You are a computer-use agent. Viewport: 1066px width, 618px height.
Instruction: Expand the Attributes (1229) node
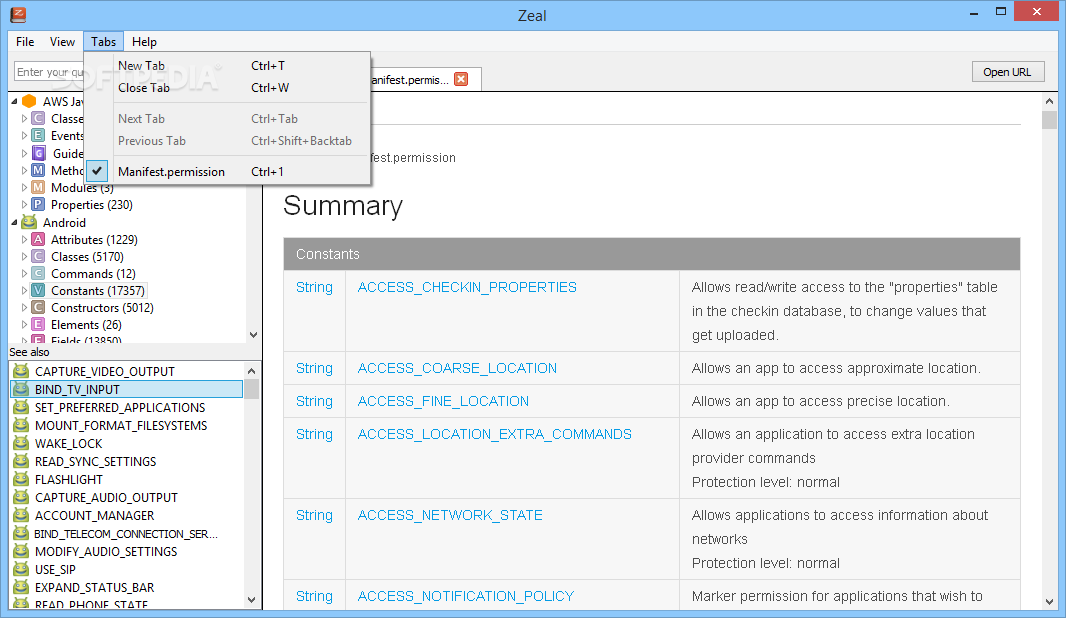point(24,239)
